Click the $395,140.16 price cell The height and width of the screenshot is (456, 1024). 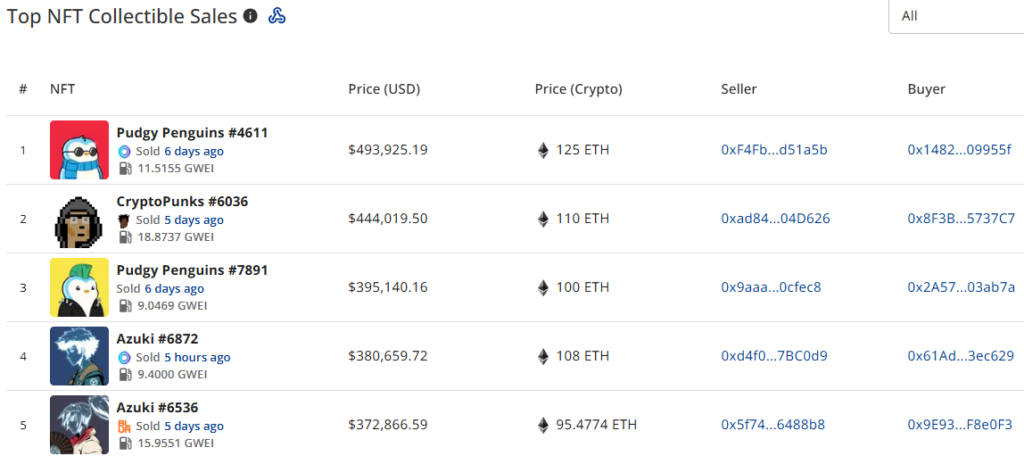tap(388, 287)
